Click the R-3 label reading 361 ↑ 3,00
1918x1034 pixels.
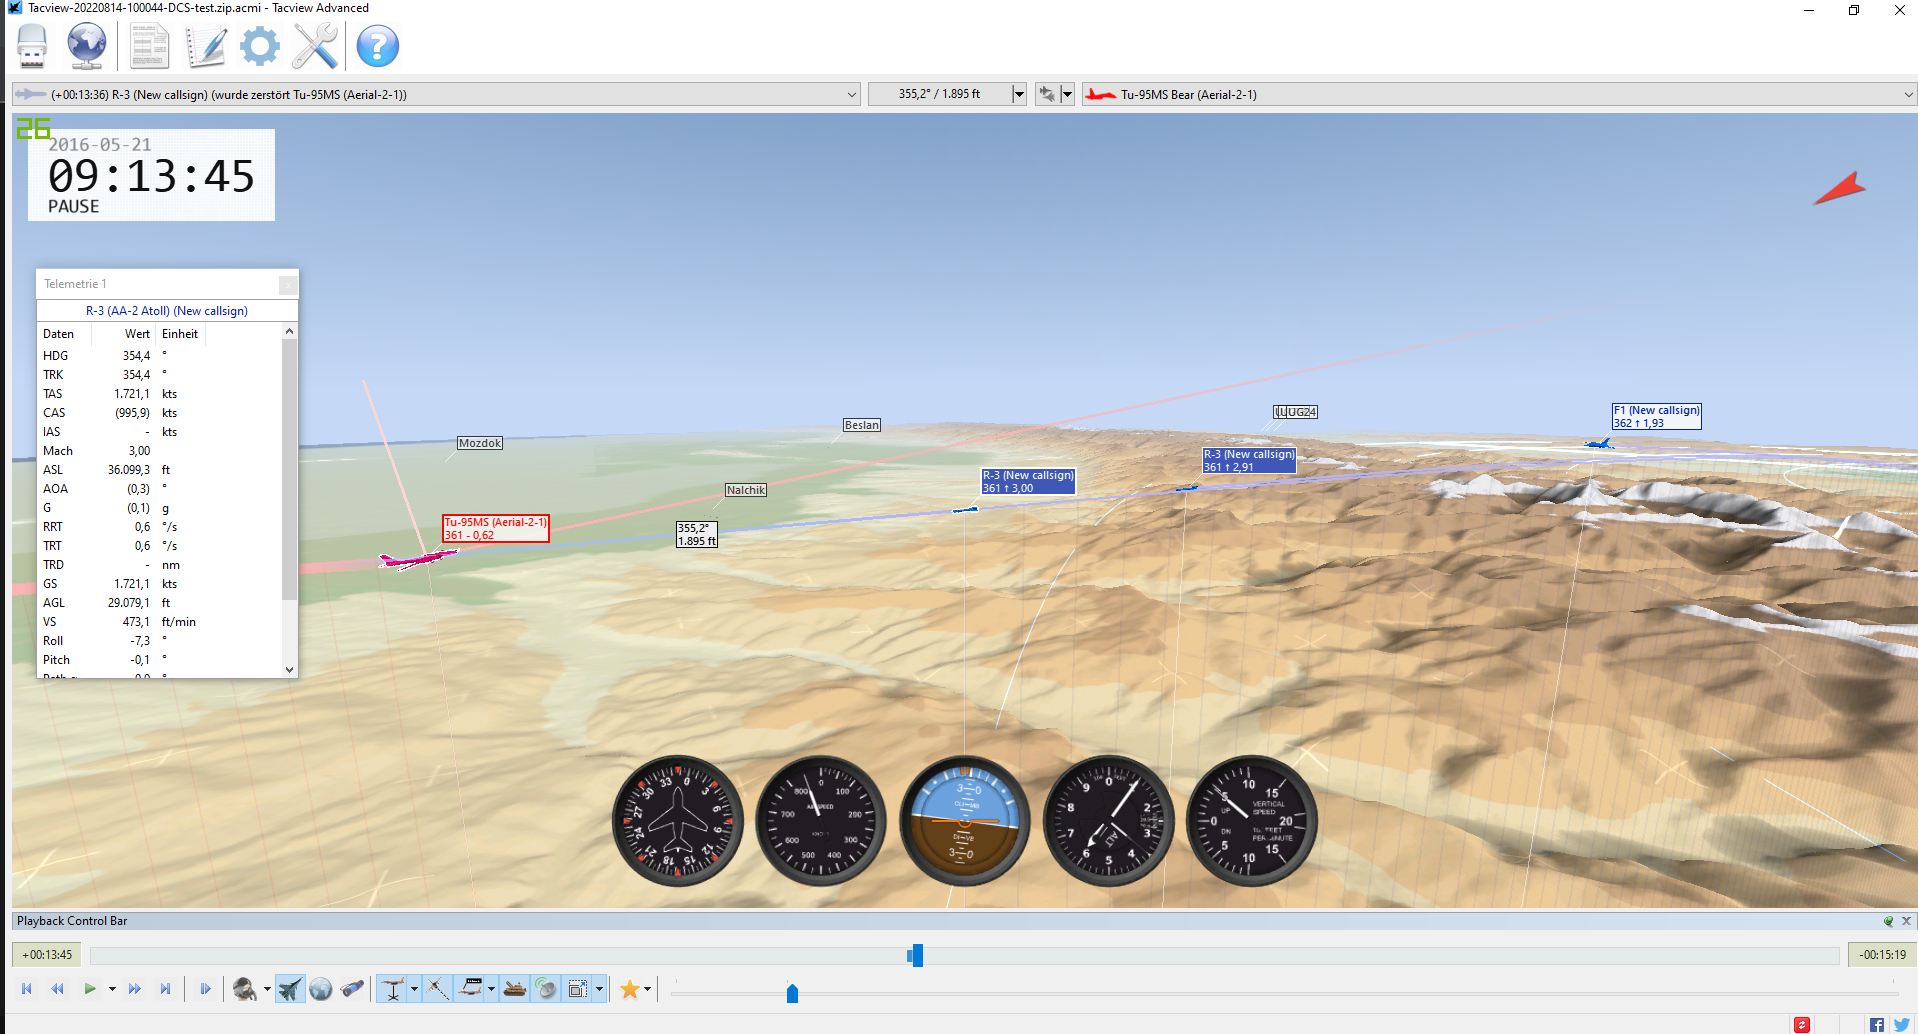click(x=1028, y=481)
